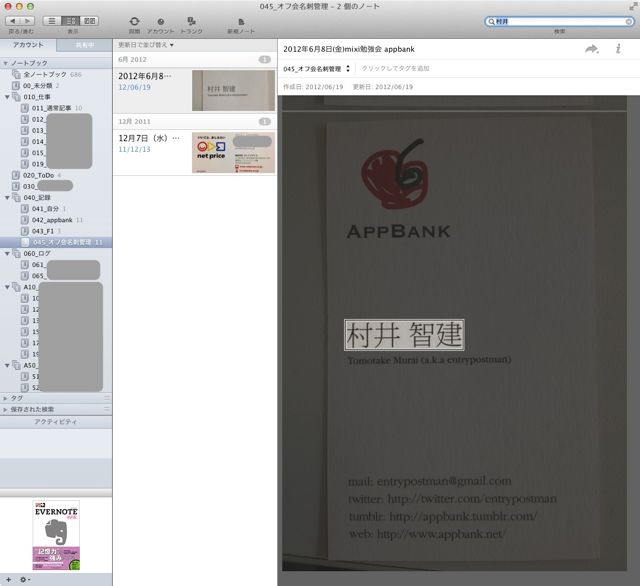Open the 2012年6月8 note in list
The height and width of the screenshot is (586, 640).
195,91
